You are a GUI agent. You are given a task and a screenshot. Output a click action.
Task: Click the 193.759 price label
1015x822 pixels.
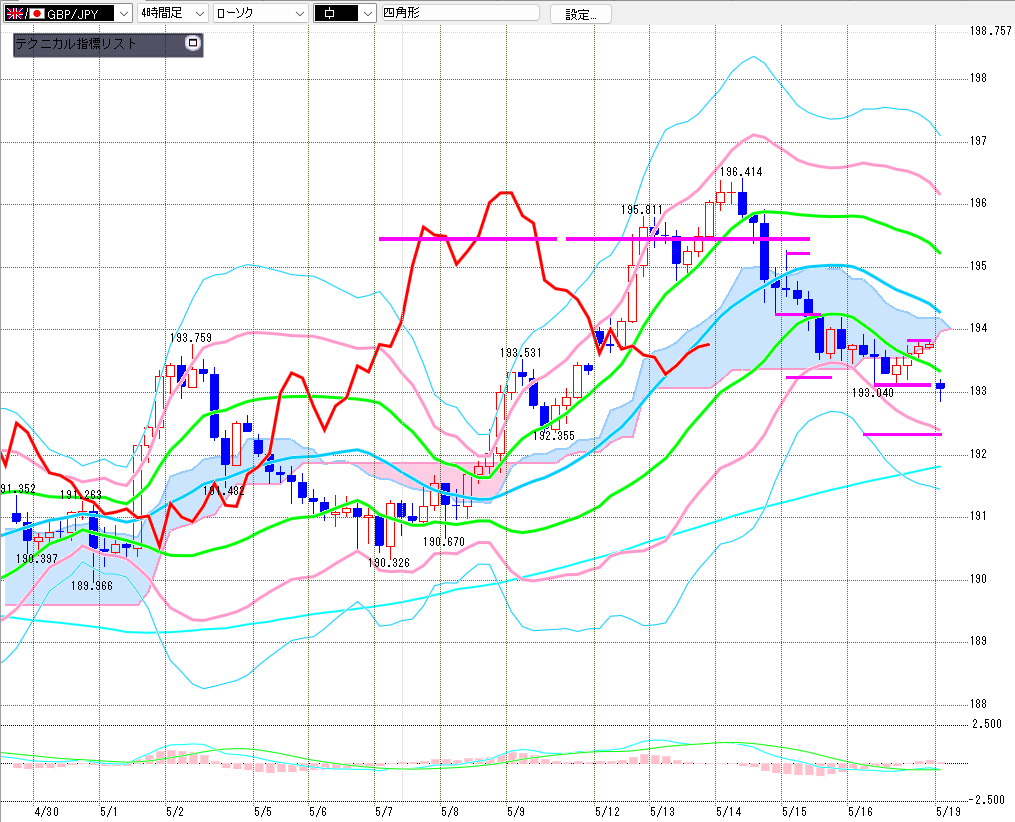coord(190,338)
